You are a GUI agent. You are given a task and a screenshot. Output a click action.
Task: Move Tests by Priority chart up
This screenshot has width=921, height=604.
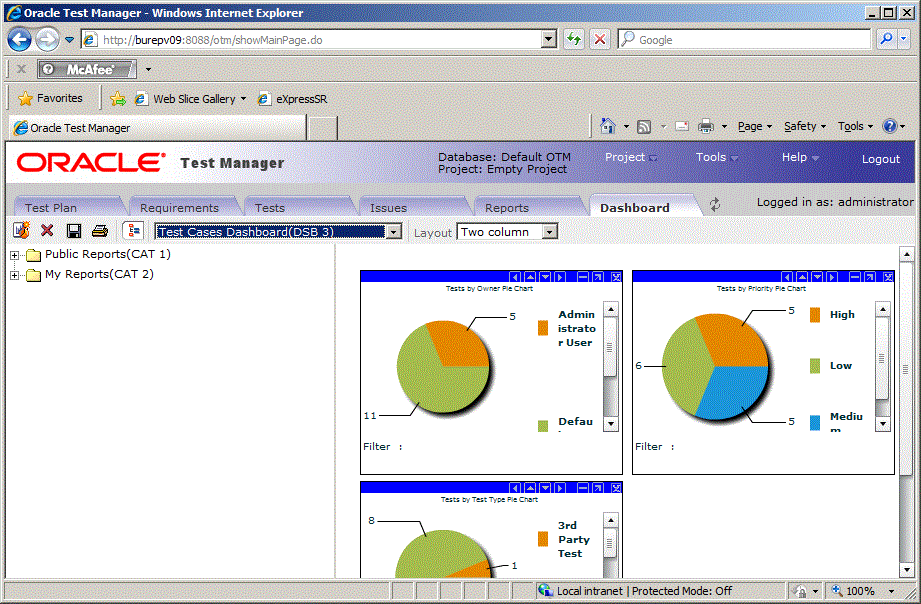pos(802,277)
